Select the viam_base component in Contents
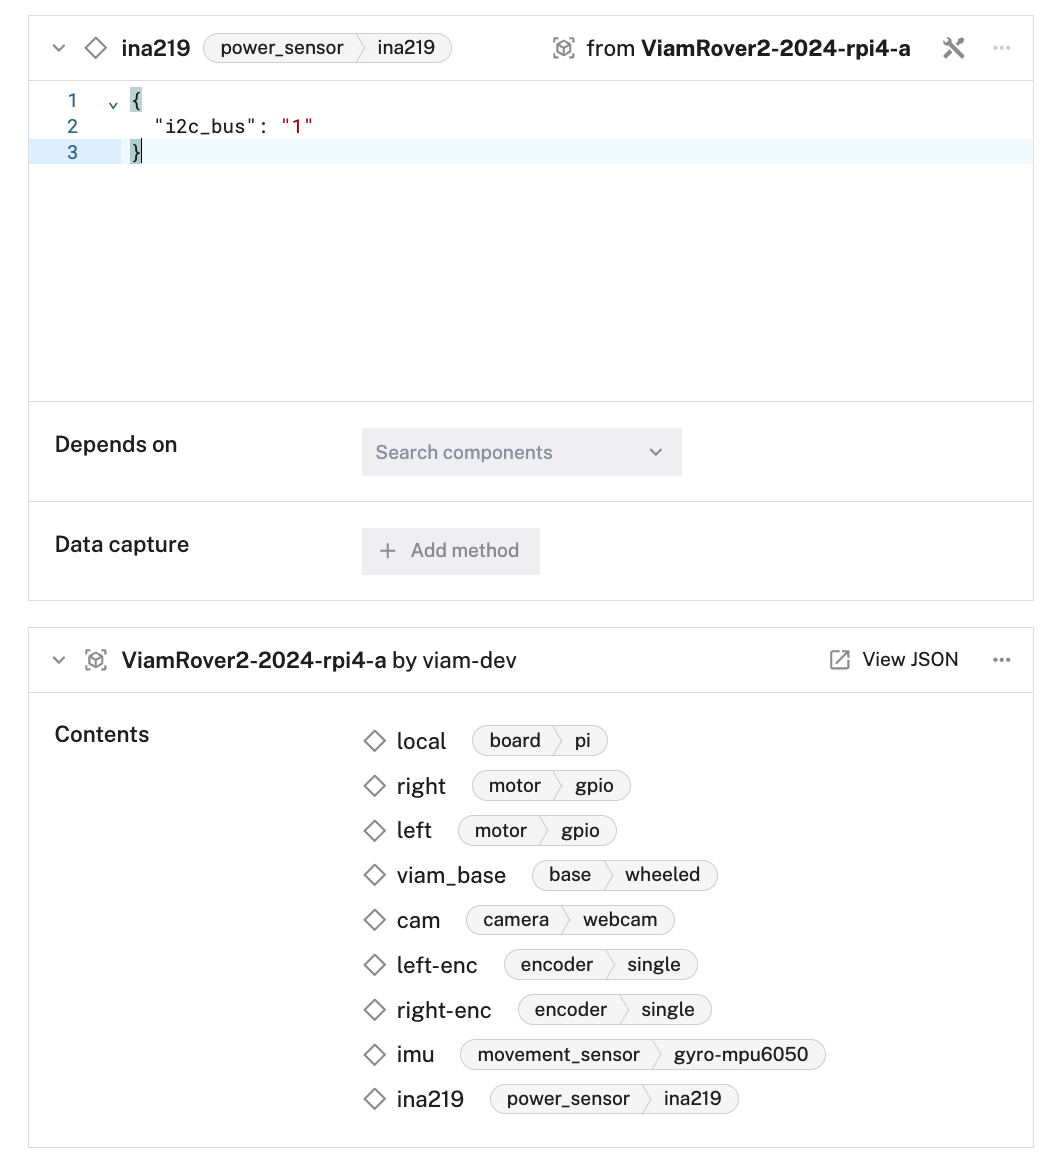 (451, 876)
